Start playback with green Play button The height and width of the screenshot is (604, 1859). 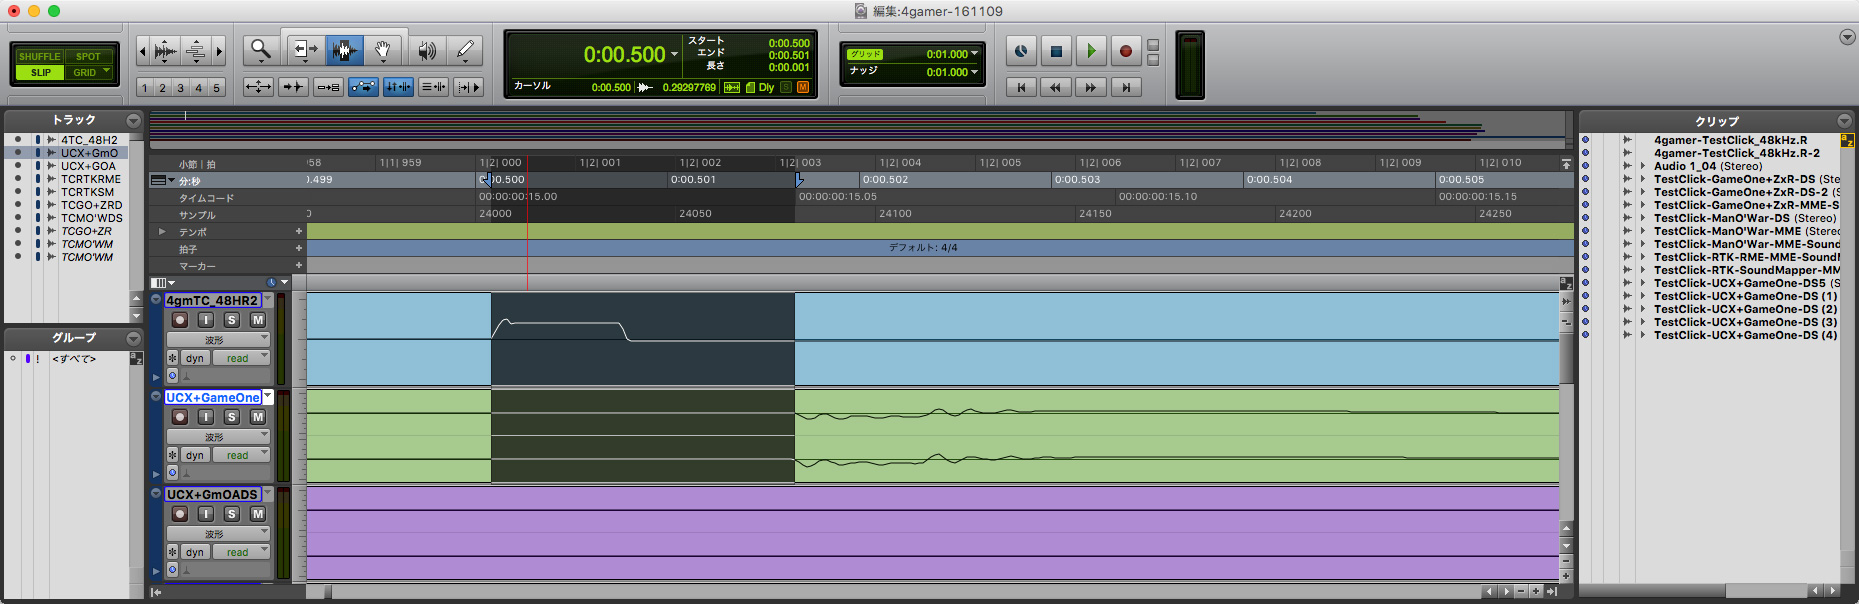(1091, 51)
